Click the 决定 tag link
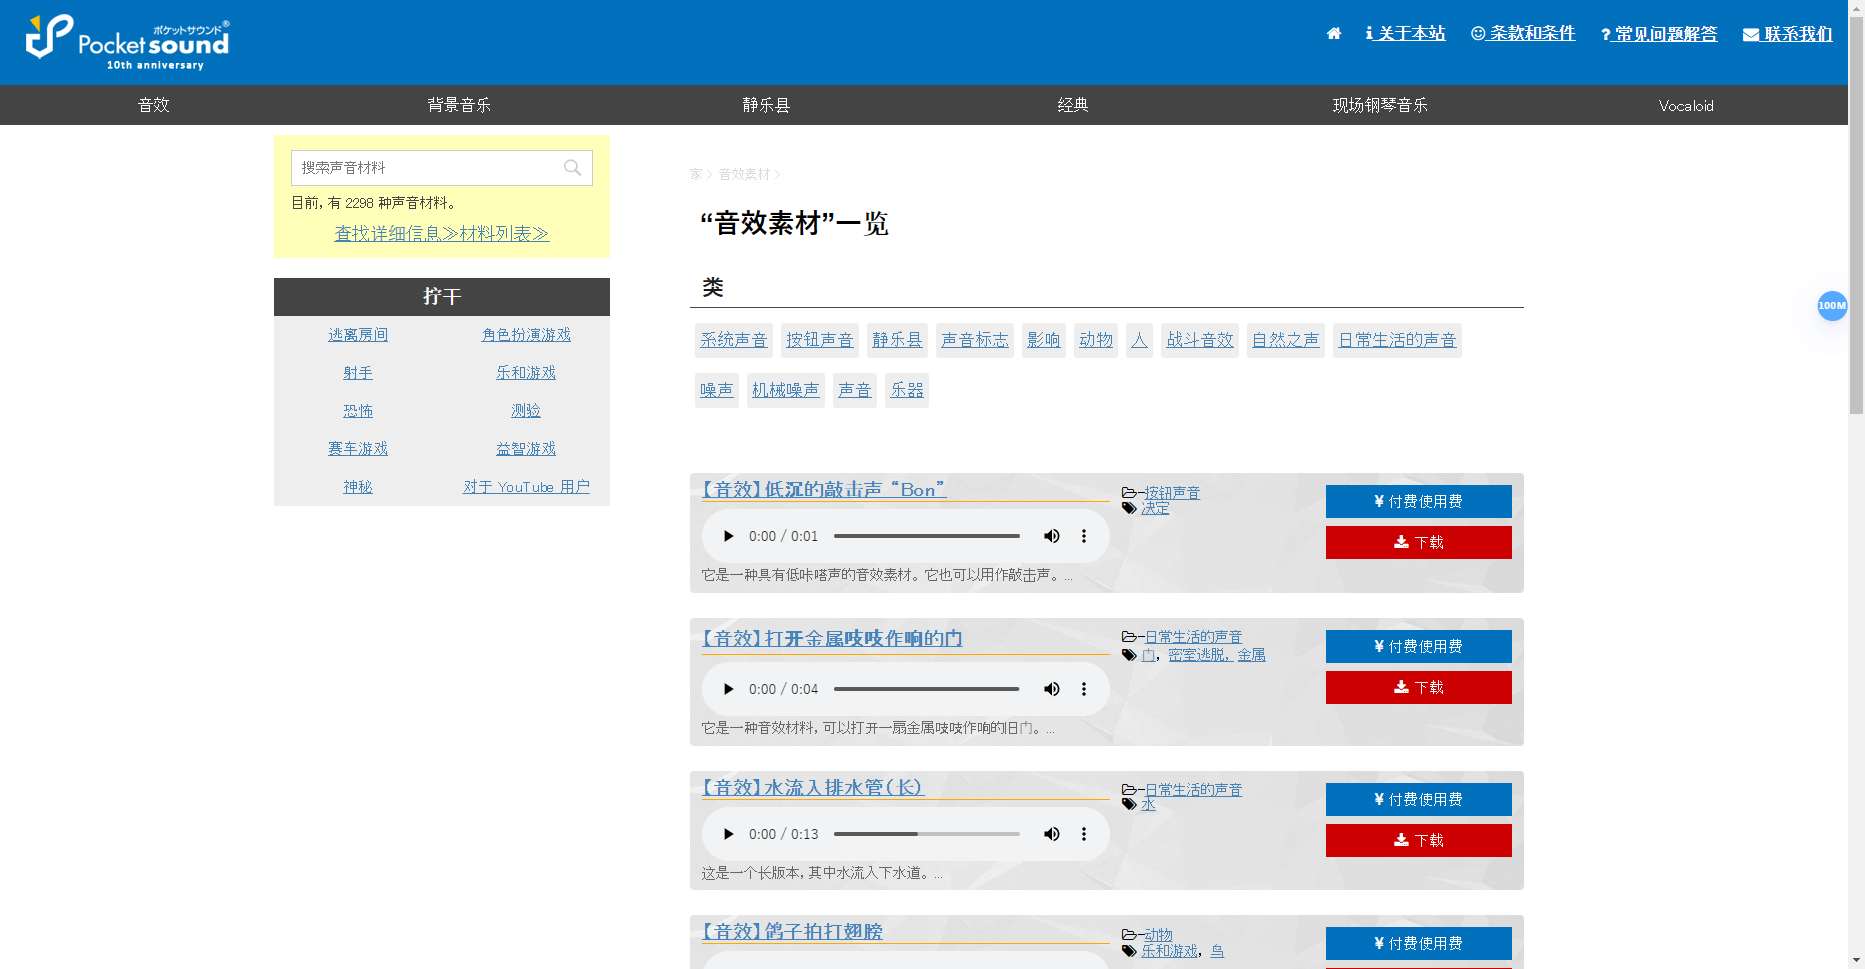The width and height of the screenshot is (1865, 969). click(1155, 508)
